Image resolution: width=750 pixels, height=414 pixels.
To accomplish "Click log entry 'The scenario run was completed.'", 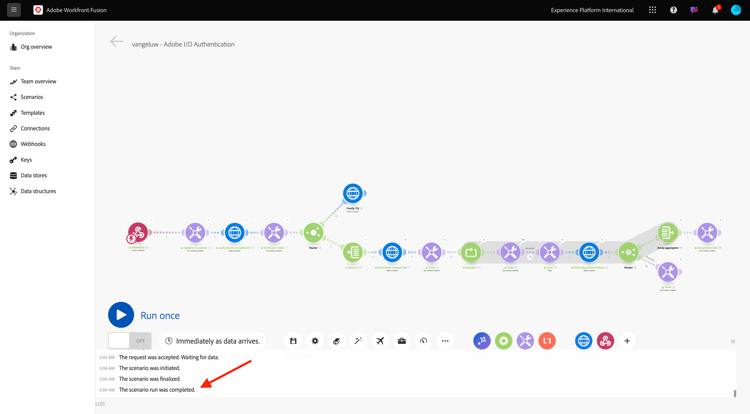I will click(157, 390).
